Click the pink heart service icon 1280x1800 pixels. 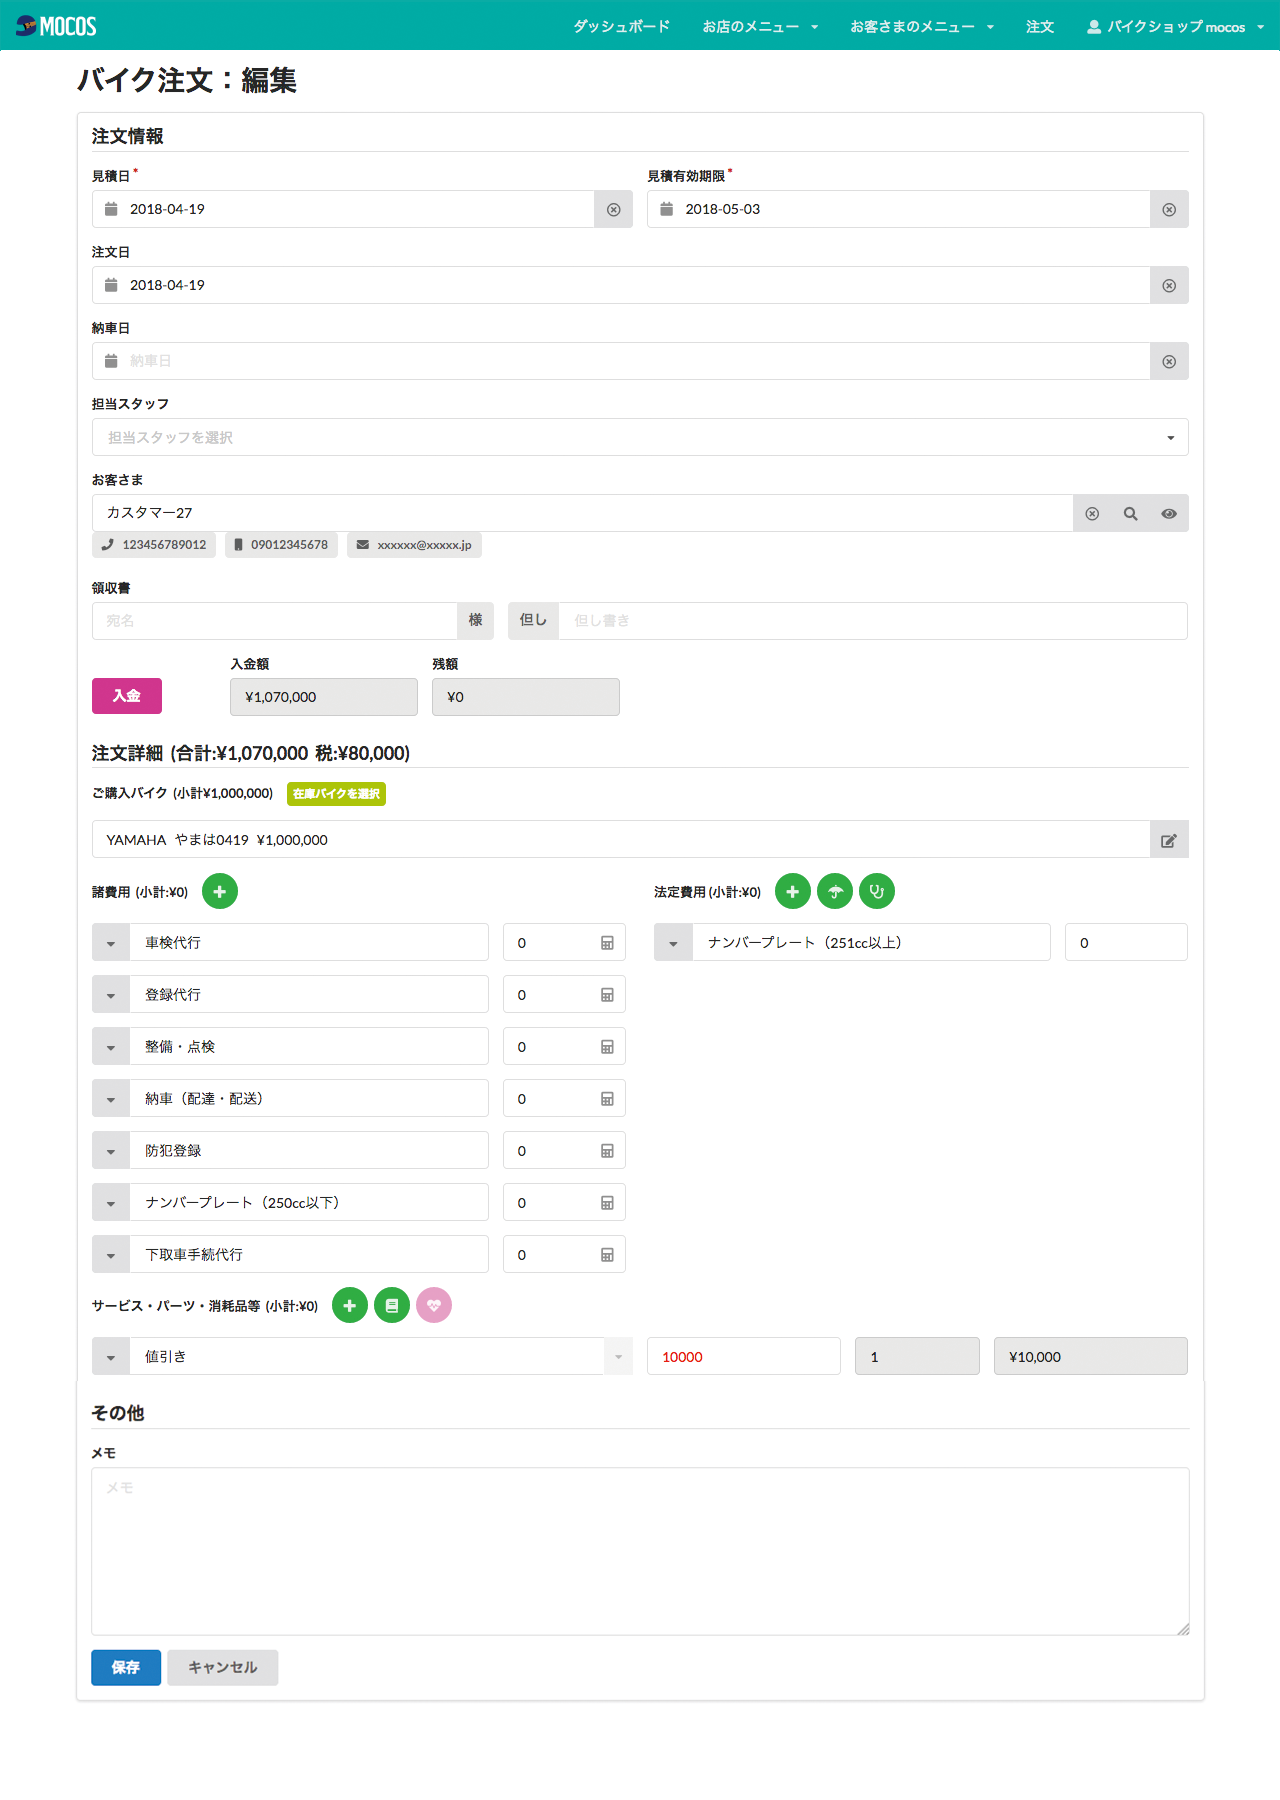[x=434, y=1305]
